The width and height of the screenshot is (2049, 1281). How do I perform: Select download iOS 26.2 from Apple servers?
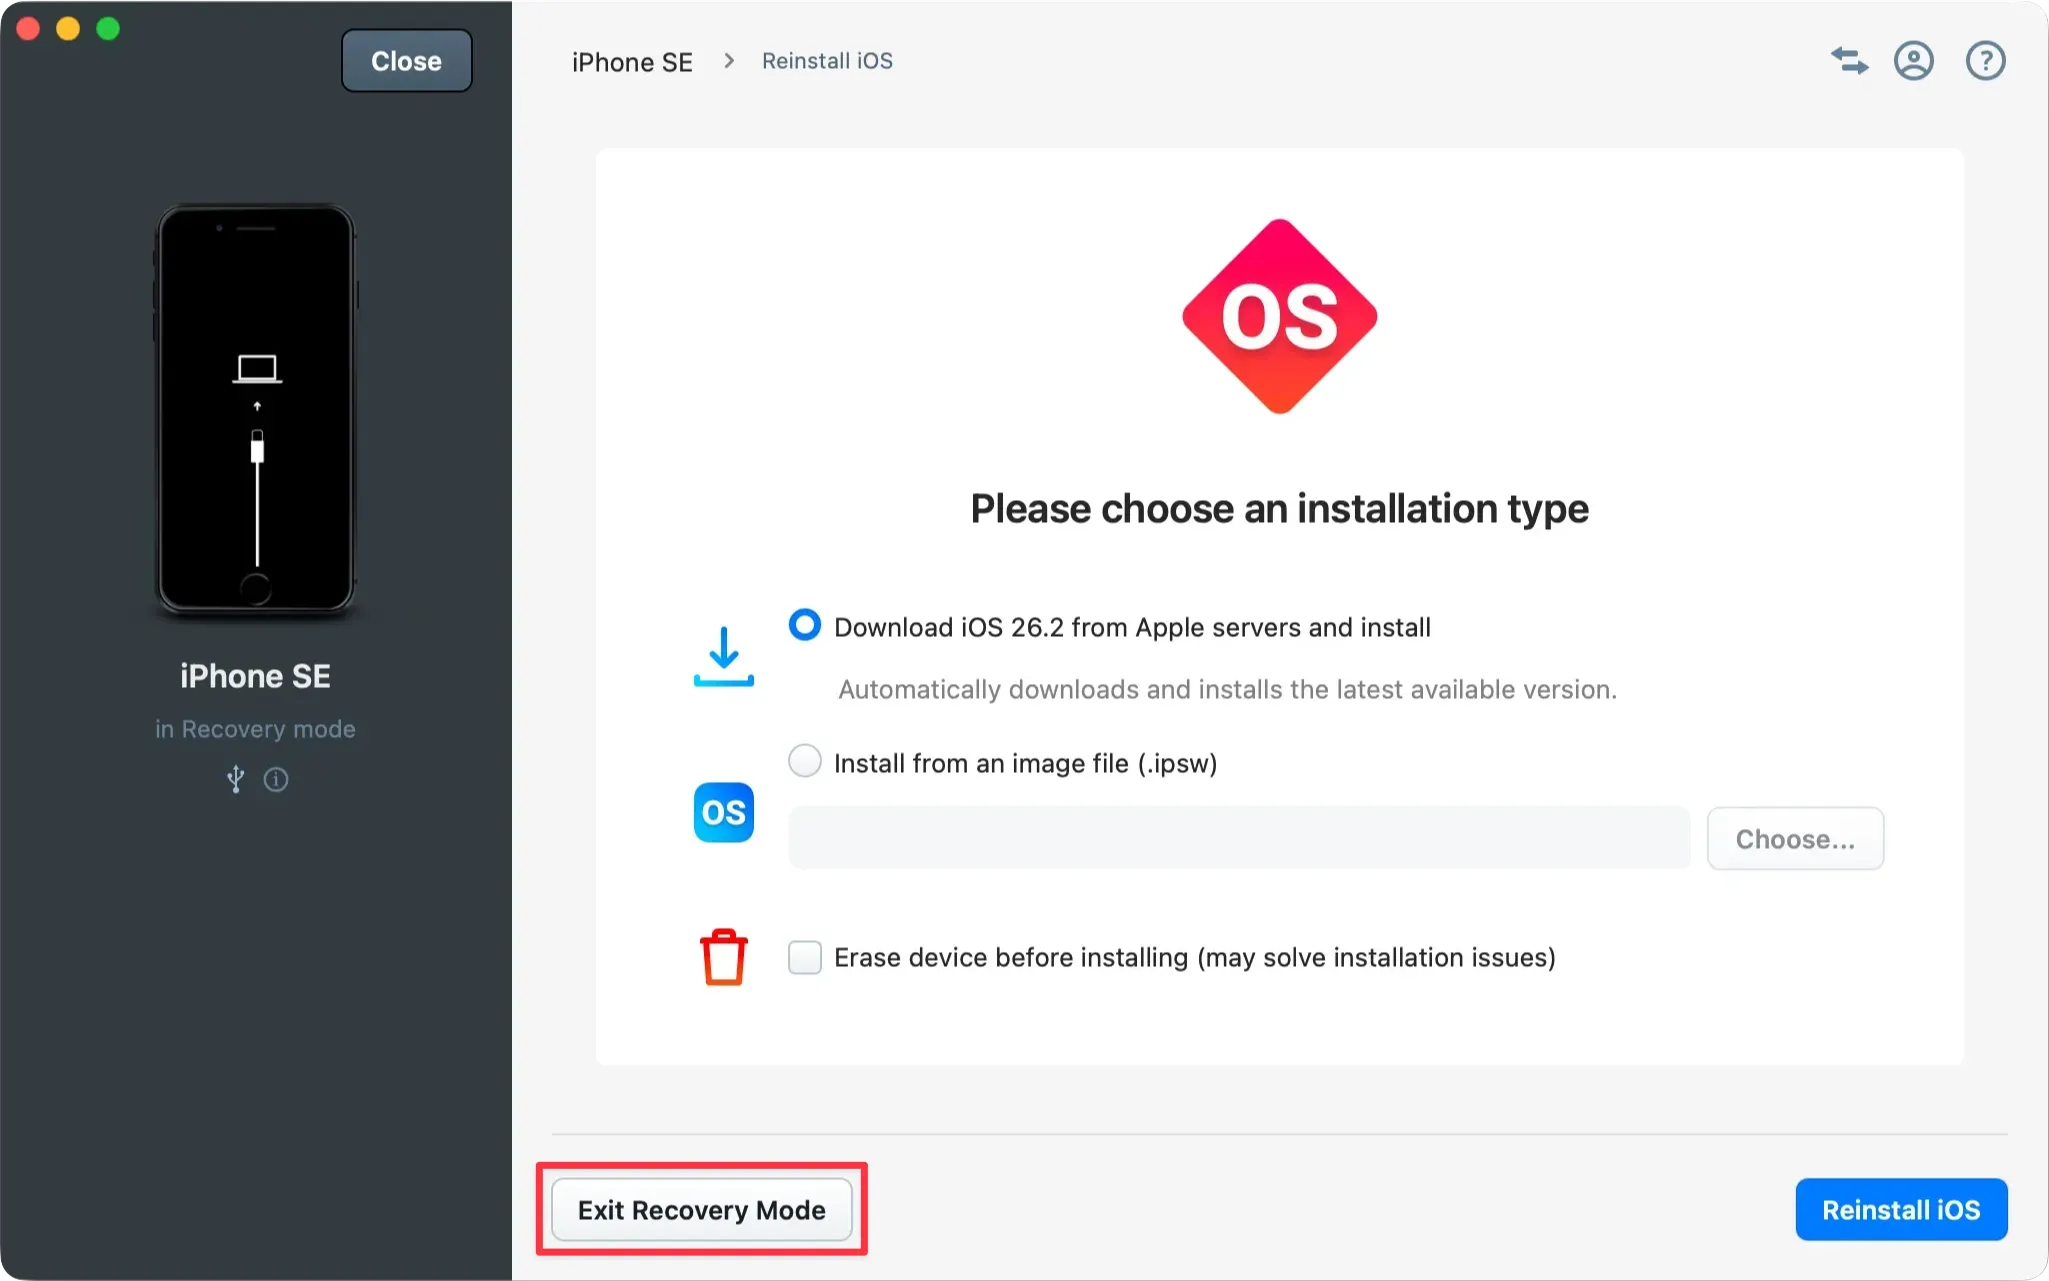pyautogui.click(x=803, y=625)
